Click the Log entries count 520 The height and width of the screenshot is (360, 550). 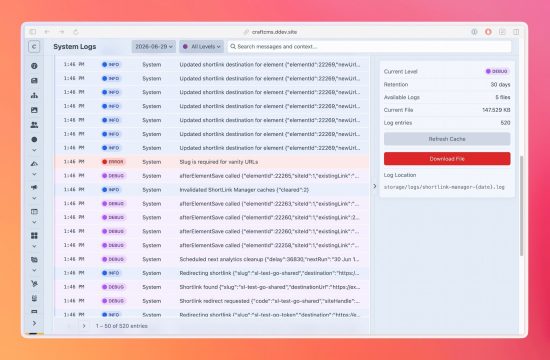(x=505, y=123)
